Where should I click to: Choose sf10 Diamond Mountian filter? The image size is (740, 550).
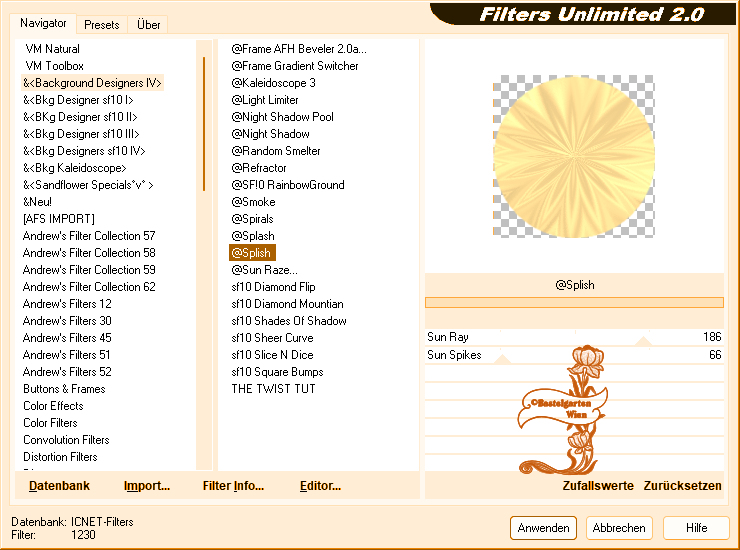point(287,304)
